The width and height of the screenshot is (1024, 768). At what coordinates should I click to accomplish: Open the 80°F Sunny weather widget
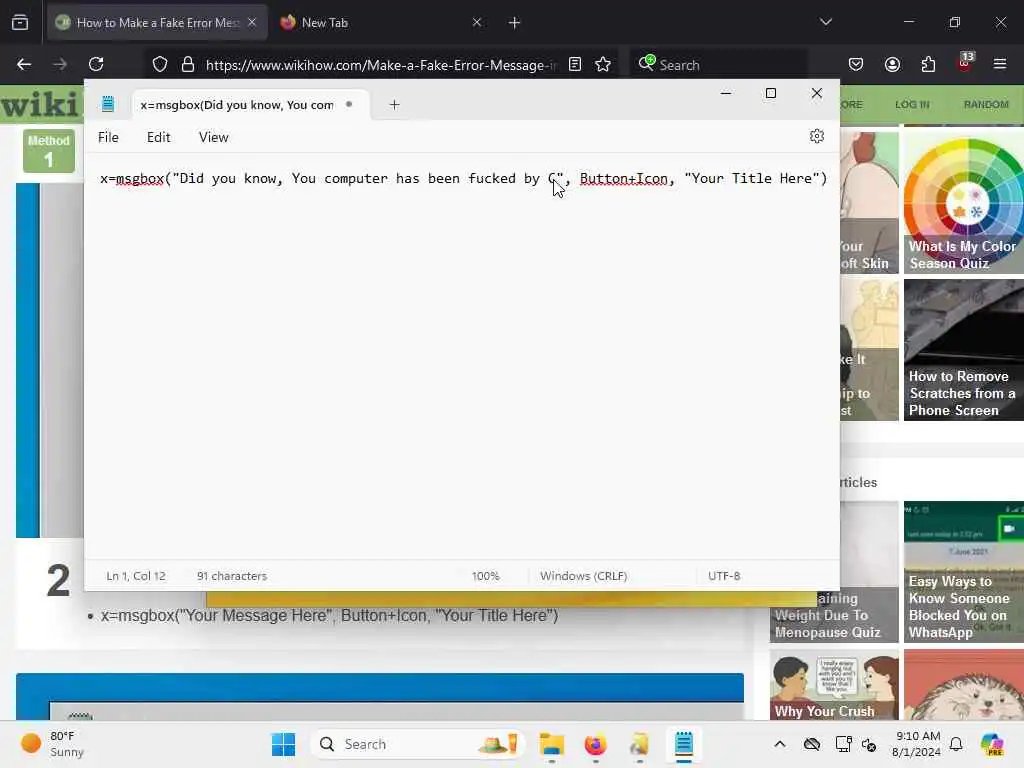pos(52,744)
